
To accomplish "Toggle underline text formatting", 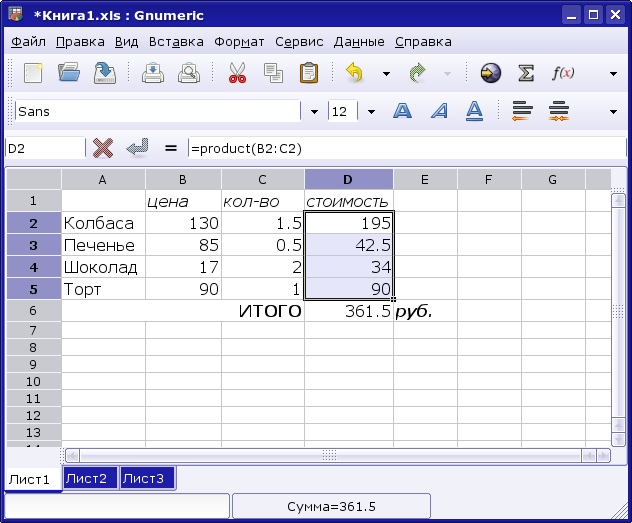I will (x=475, y=111).
